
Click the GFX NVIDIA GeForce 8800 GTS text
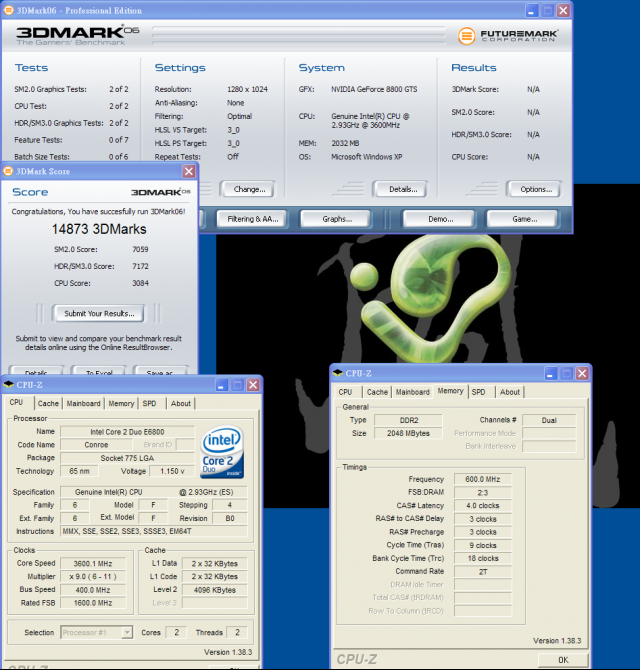click(374, 89)
